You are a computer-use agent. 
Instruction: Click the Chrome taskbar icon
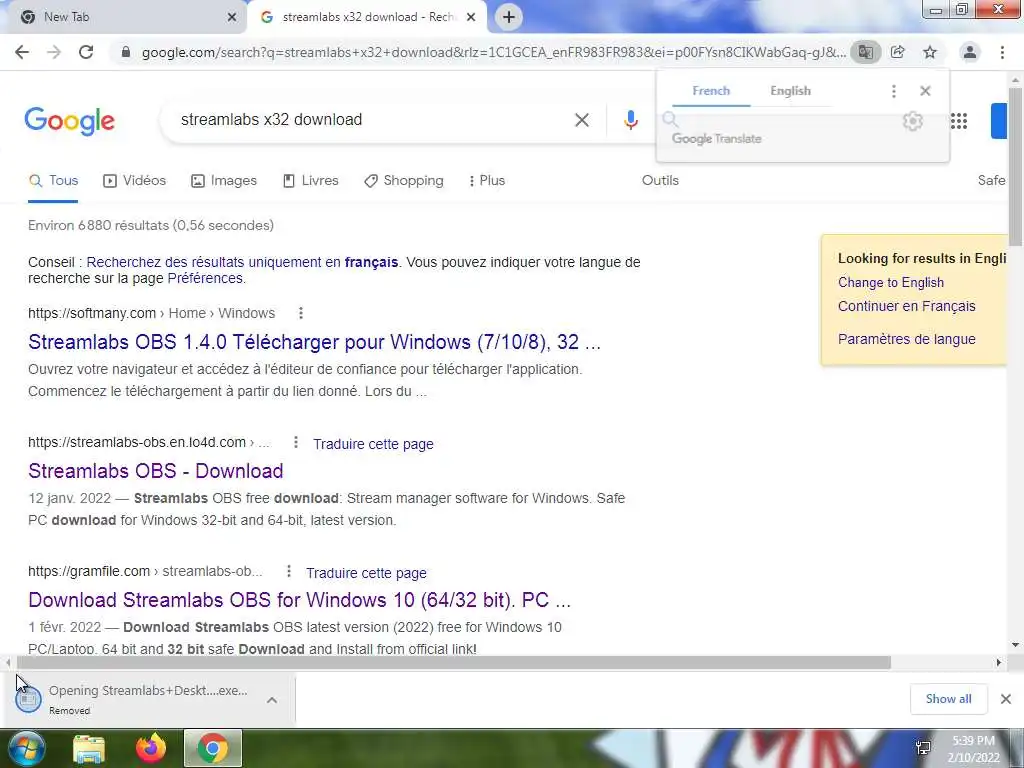213,748
